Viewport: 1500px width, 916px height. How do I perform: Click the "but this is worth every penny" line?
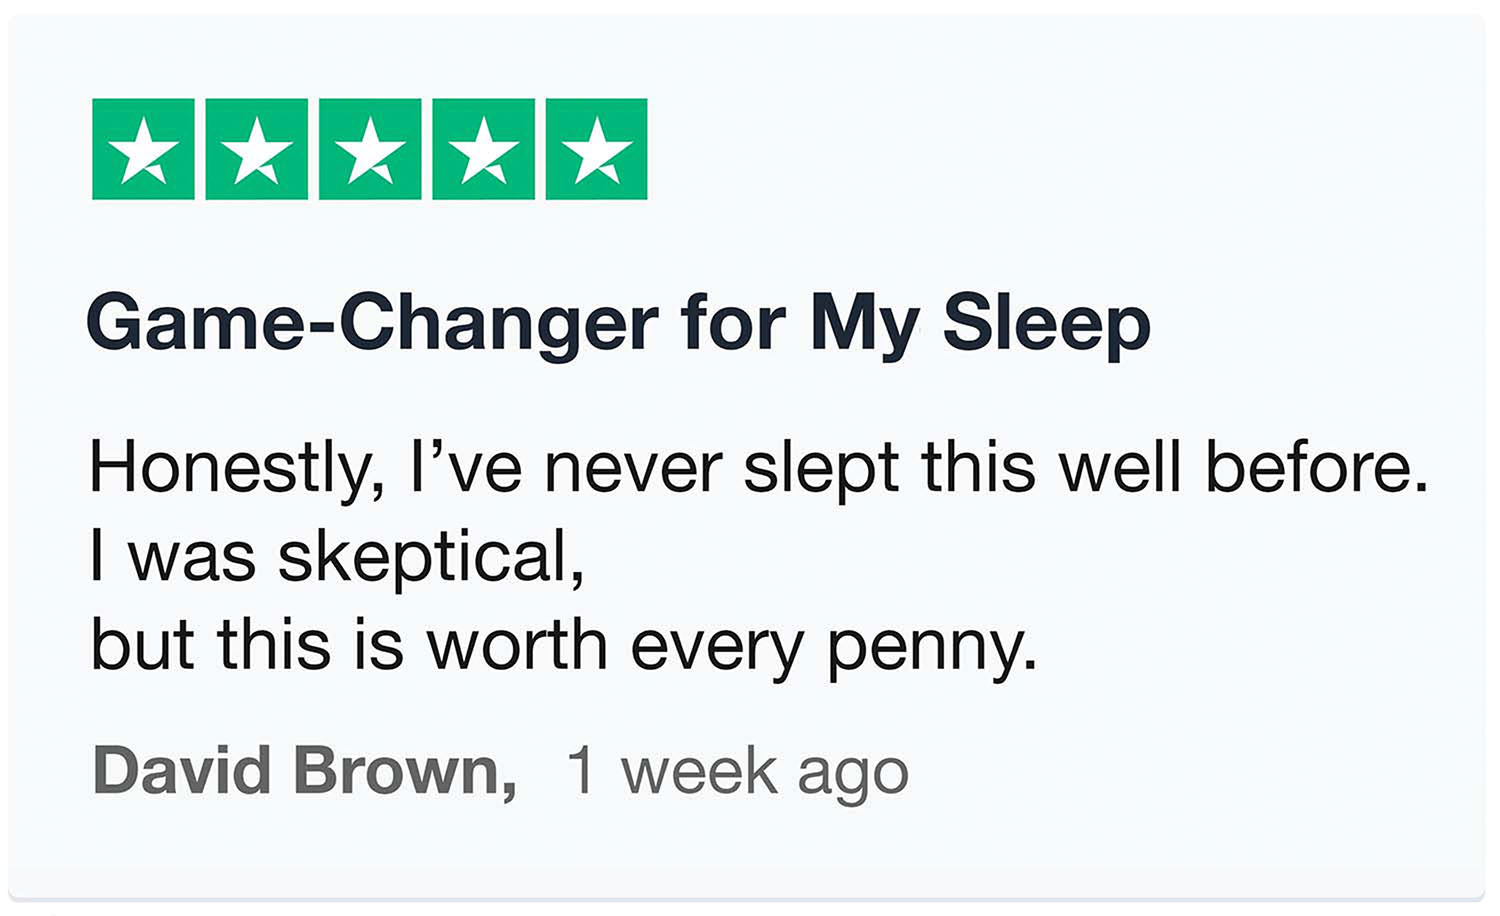click(x=564, y=645)
